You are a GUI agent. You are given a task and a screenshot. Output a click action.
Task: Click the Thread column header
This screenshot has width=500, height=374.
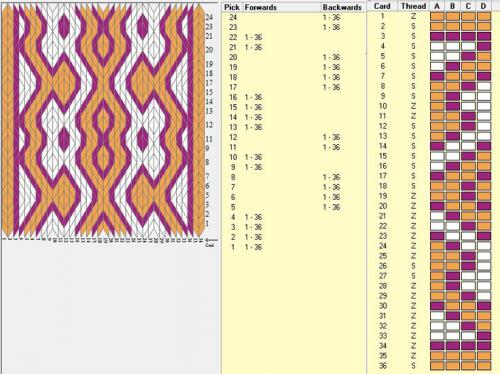point(413,6)
